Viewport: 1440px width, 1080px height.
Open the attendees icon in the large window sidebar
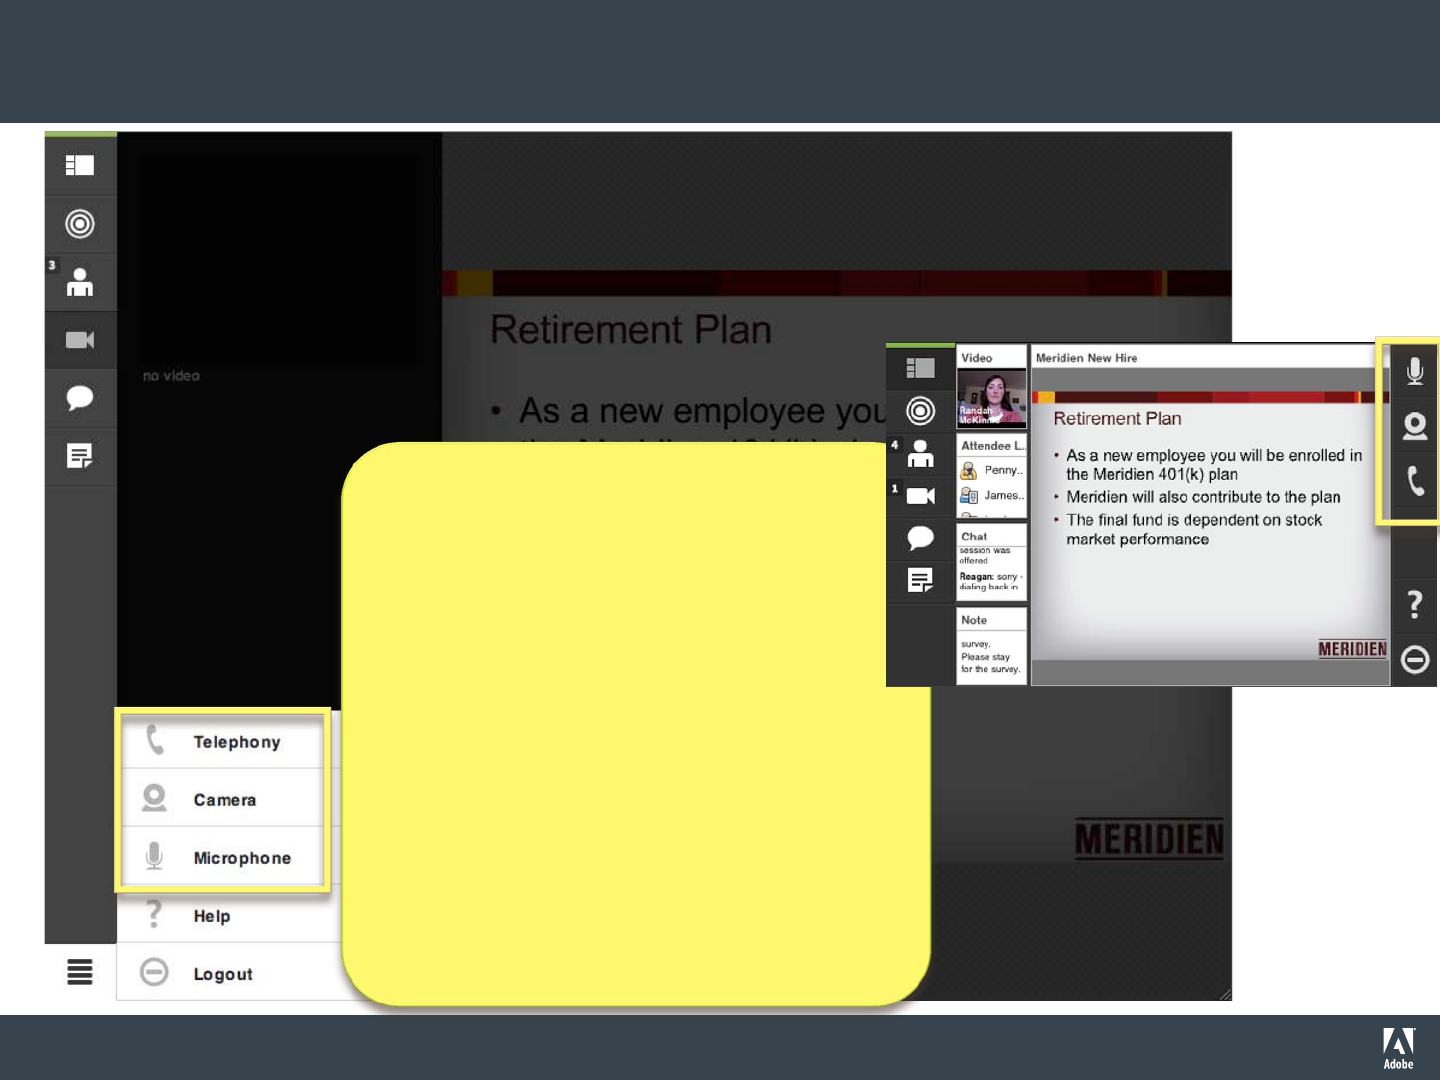pos(80,282)
